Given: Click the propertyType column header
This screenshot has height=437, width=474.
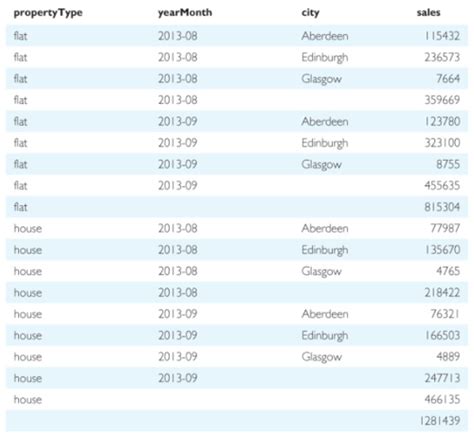Looking at the screenshot, I should click(48, 13).
